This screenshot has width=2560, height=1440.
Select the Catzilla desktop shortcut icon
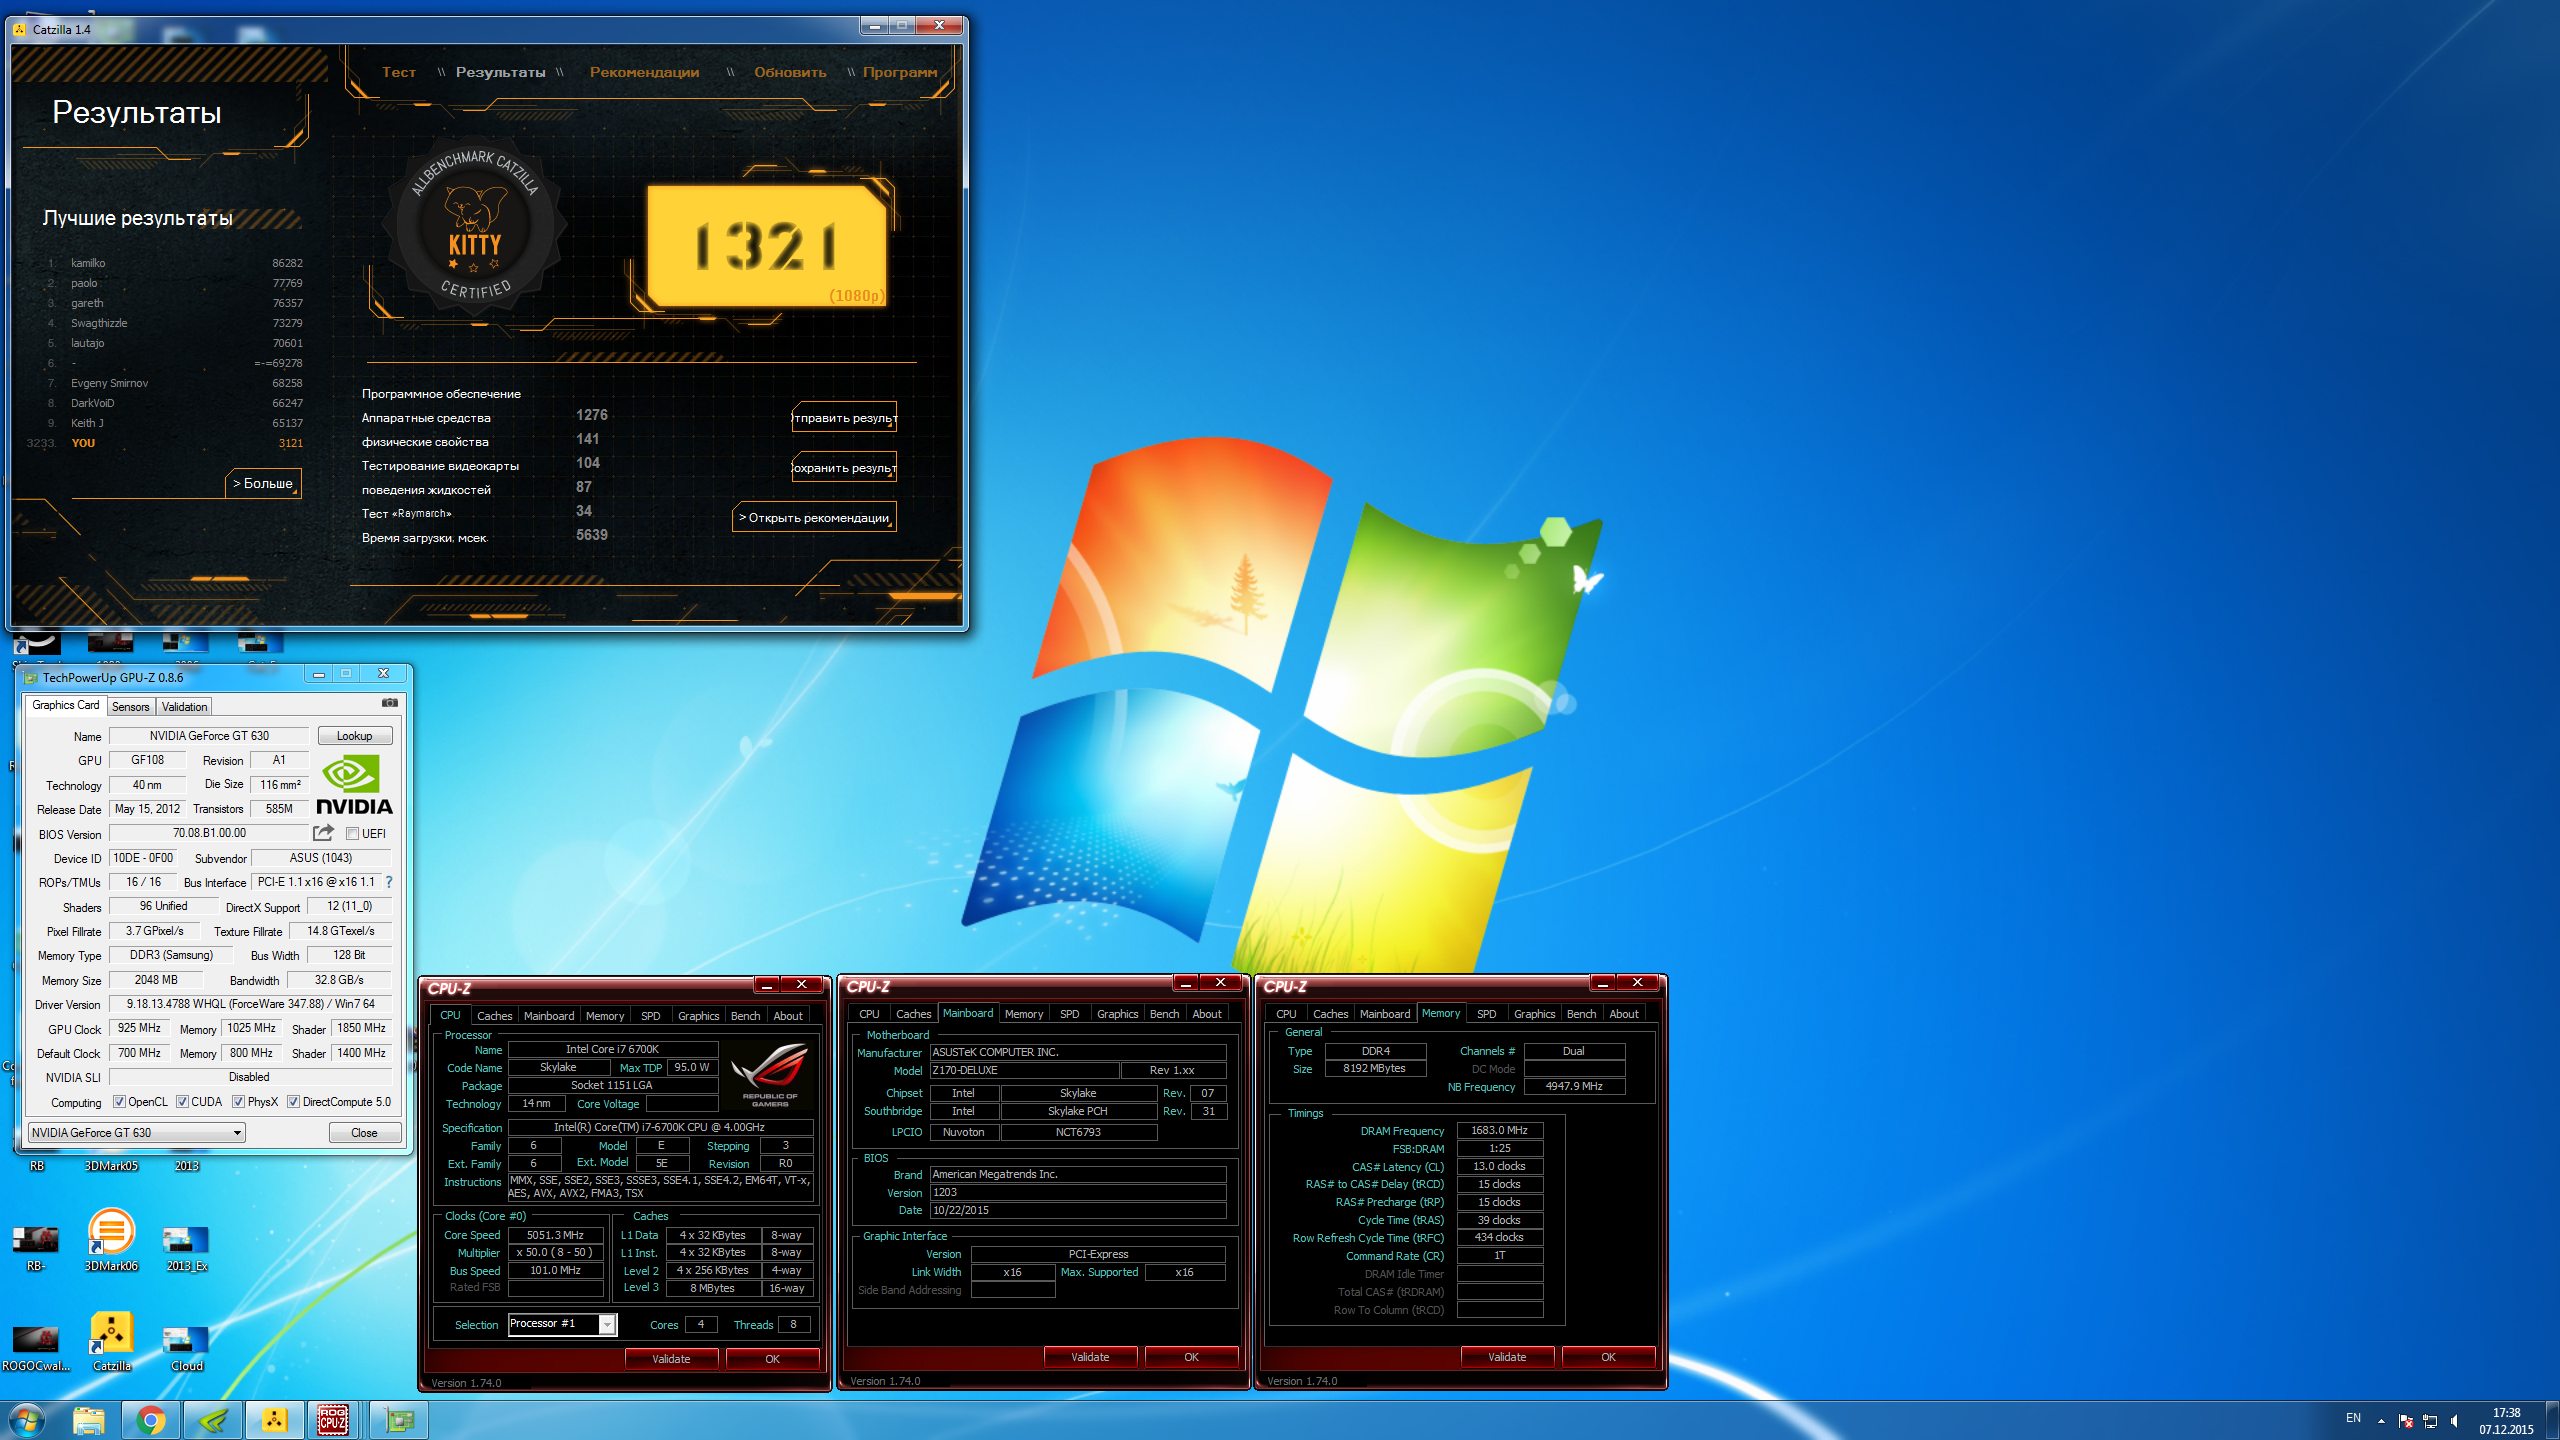click(111, 1340)
